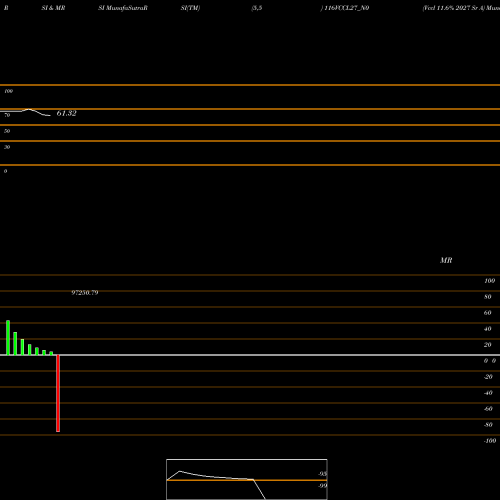Image resolution: width=500 pixels, height=500 pixels.
Task: Click the 'SI(TM)' header text
Action: [190, 8]
